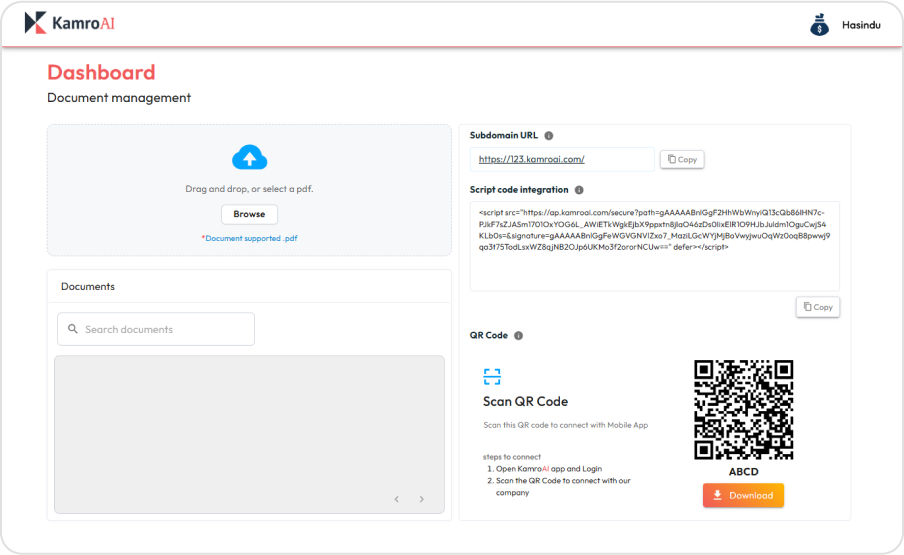Click the Documents panel title
This screenshot has height=555, width=904.
tap(88, 286)
